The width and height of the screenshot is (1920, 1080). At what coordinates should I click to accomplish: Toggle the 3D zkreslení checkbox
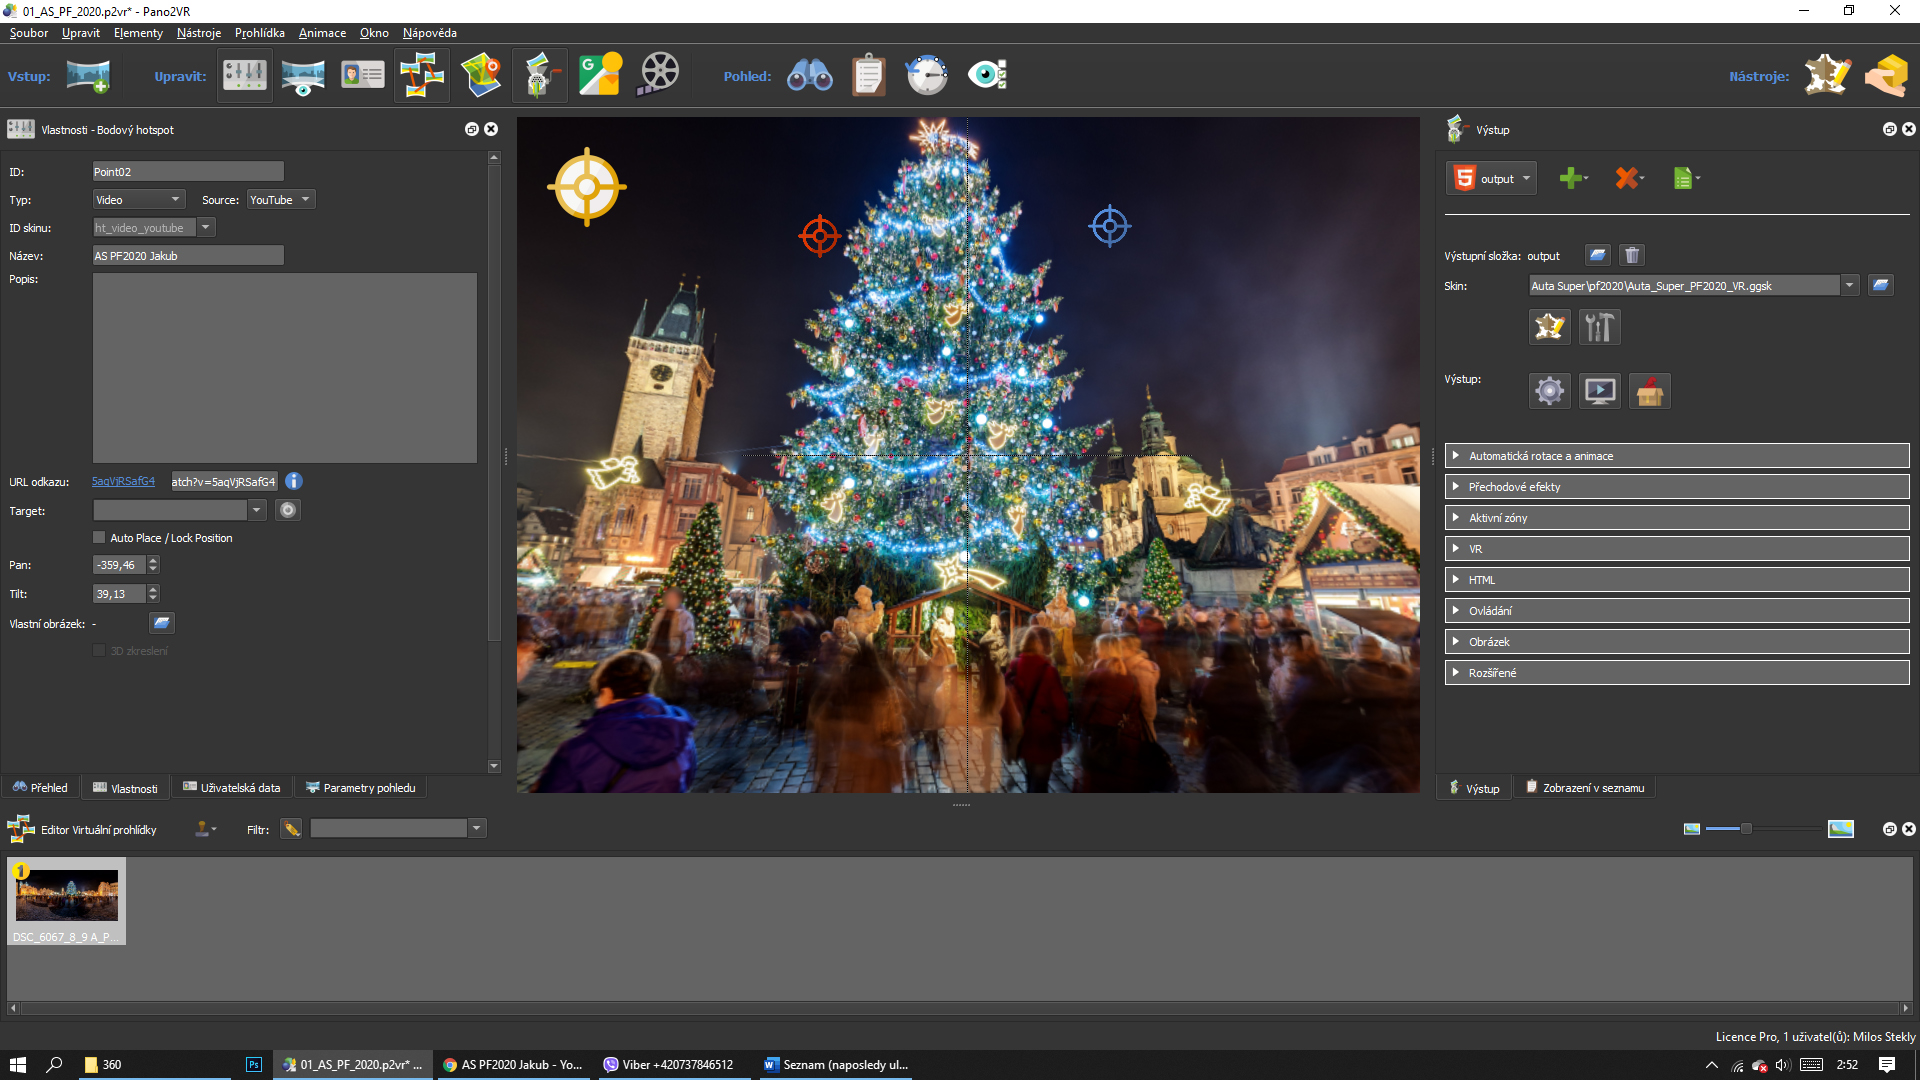[99, 651]
